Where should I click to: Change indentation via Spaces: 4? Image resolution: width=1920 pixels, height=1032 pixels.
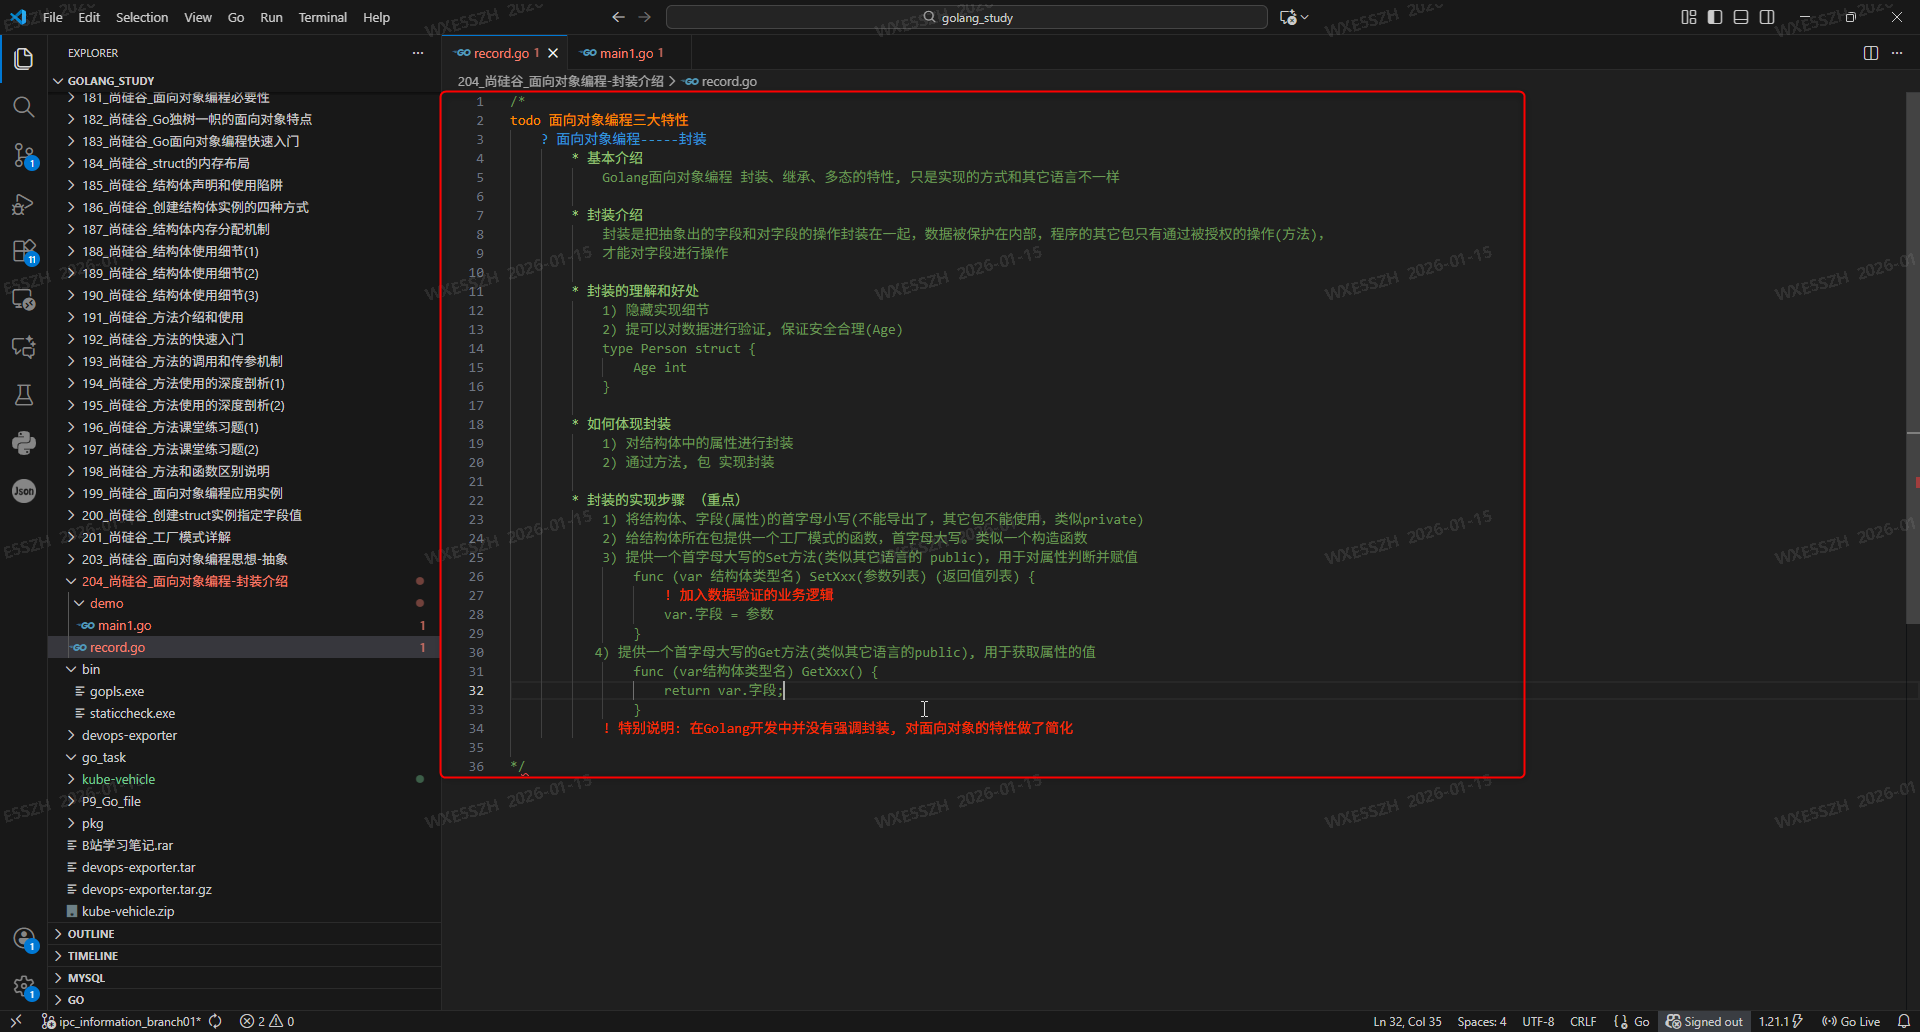1482,1021
